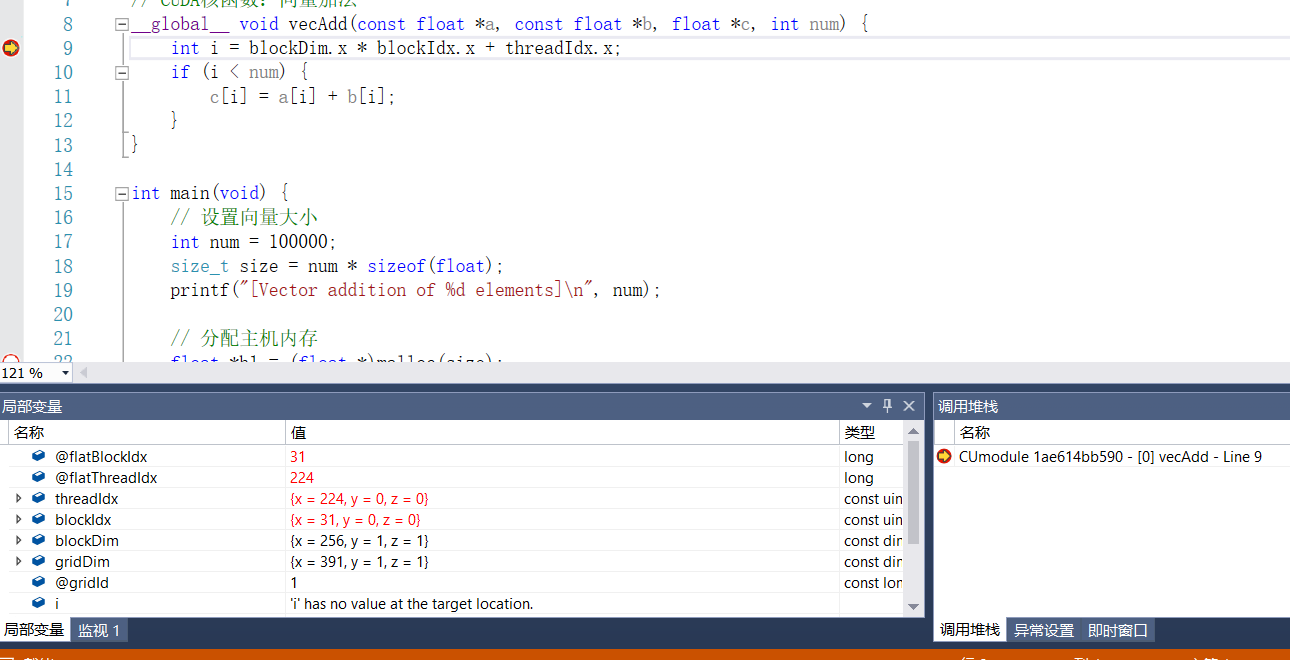The height and width of the screenshot is (660, 1290).
Task: Expand the blockIdx variable row
Action: (18, 519)
